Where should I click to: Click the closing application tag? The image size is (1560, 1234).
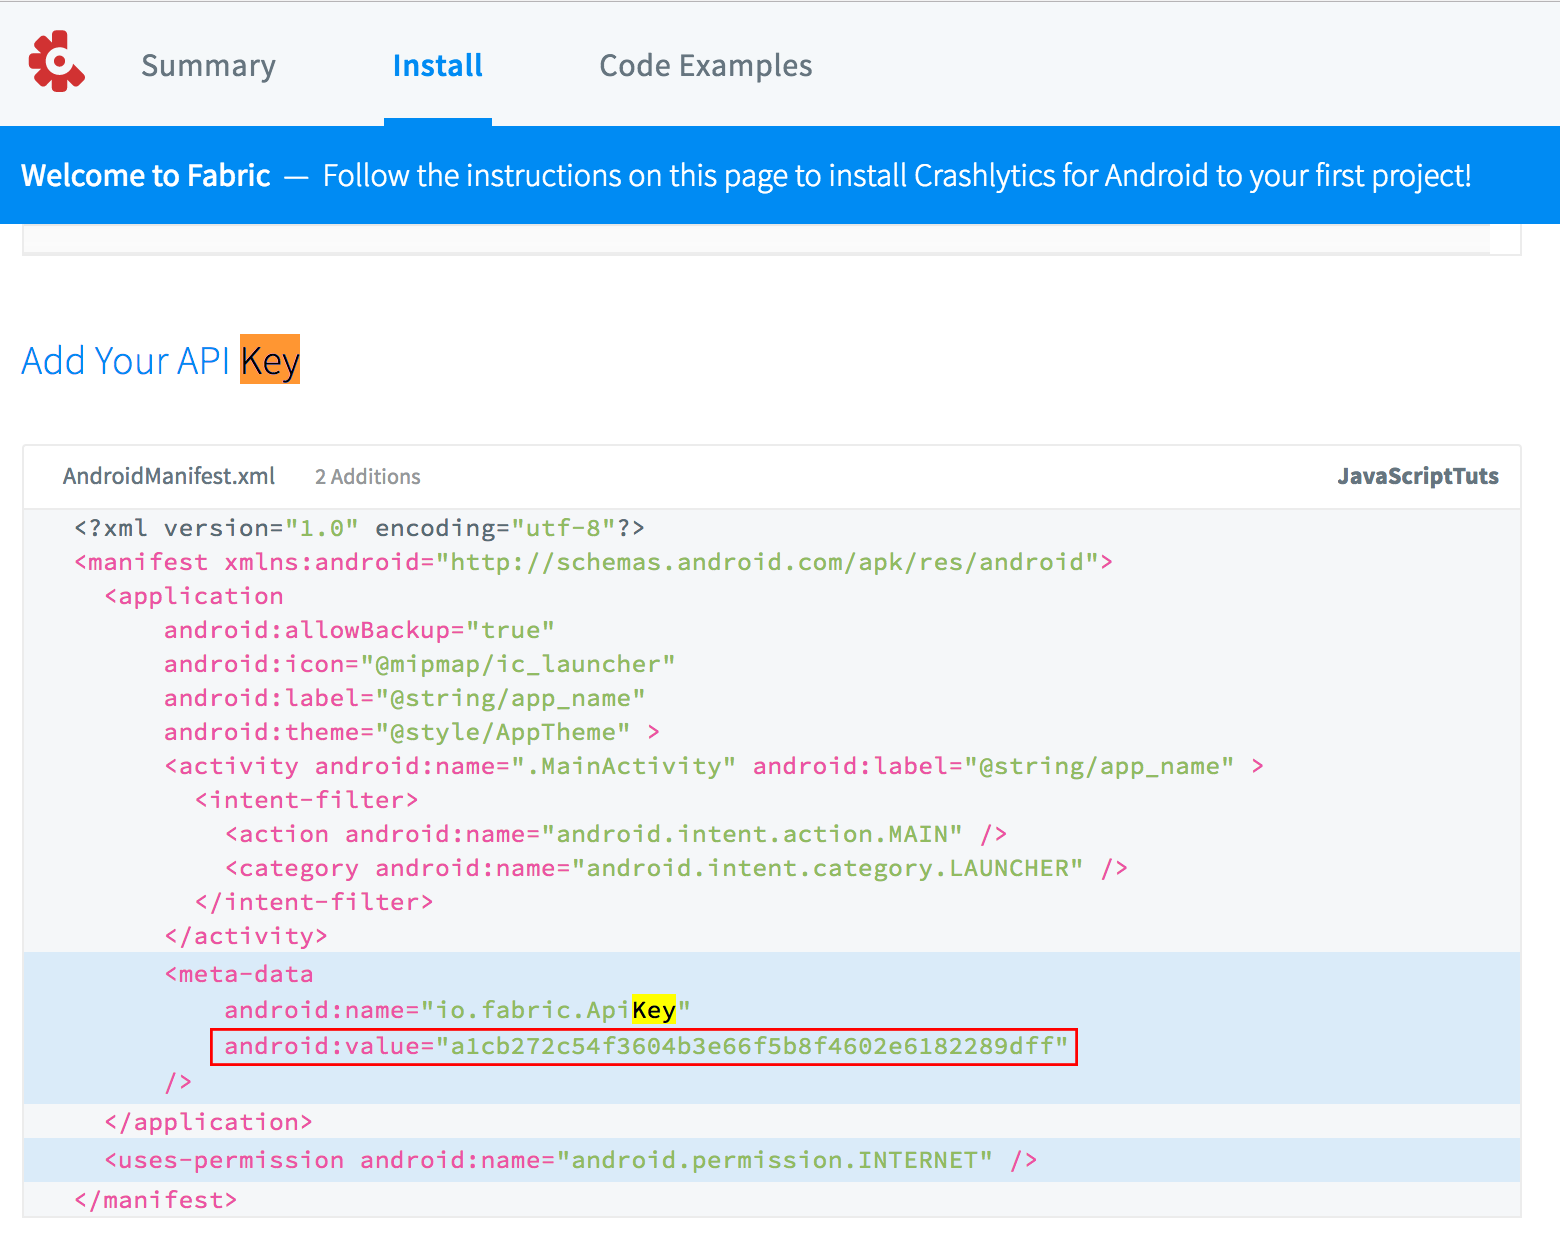coord(208,1122)
